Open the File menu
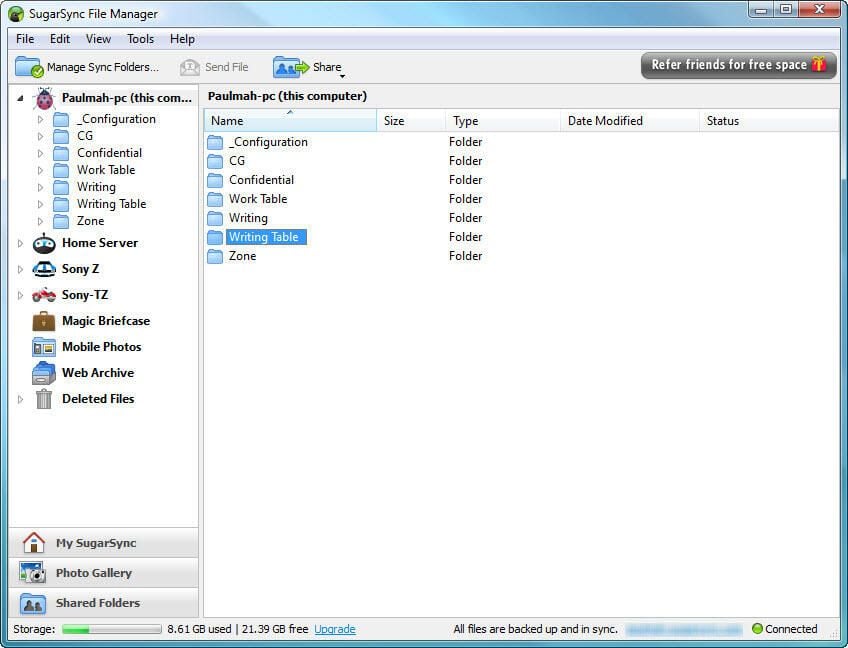Viewport: 848px width, 648px height. pos(25,39)
